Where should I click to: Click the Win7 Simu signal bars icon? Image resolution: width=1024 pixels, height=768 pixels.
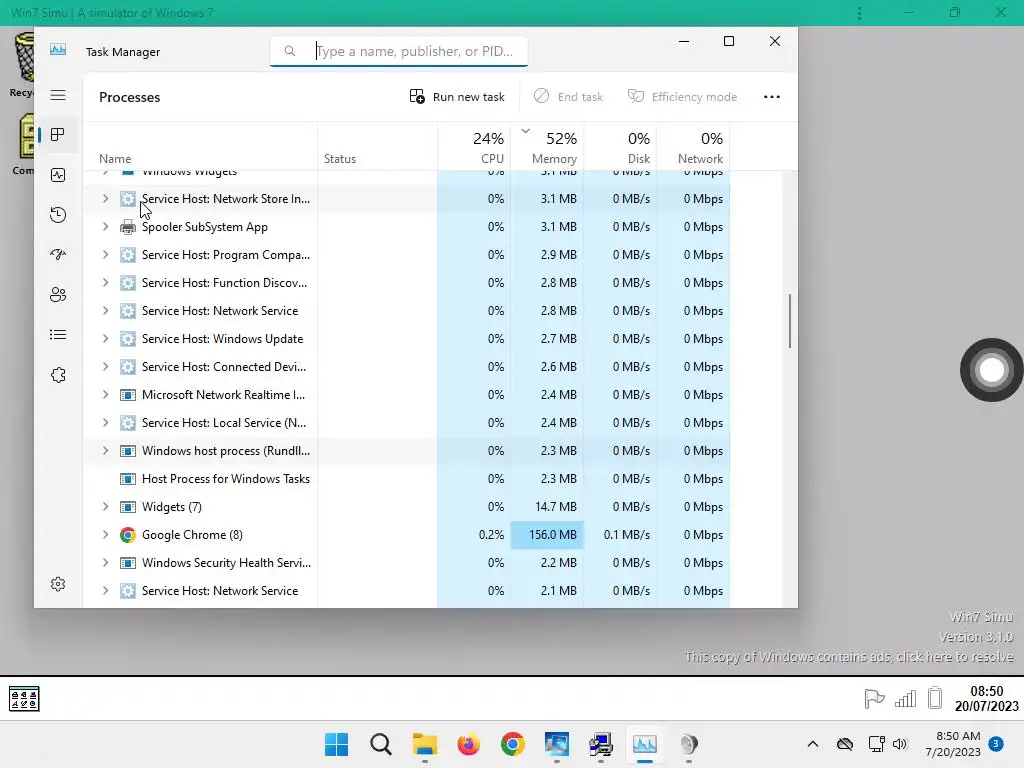pos(905,699)
